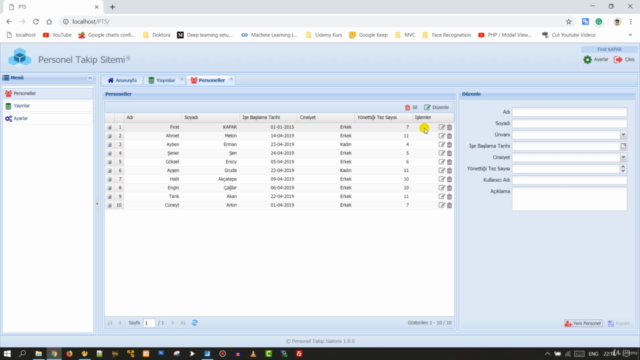The height and width of the screenshot is (360, 640).
Task: Refresh the personnel grid
Action: 195,323
